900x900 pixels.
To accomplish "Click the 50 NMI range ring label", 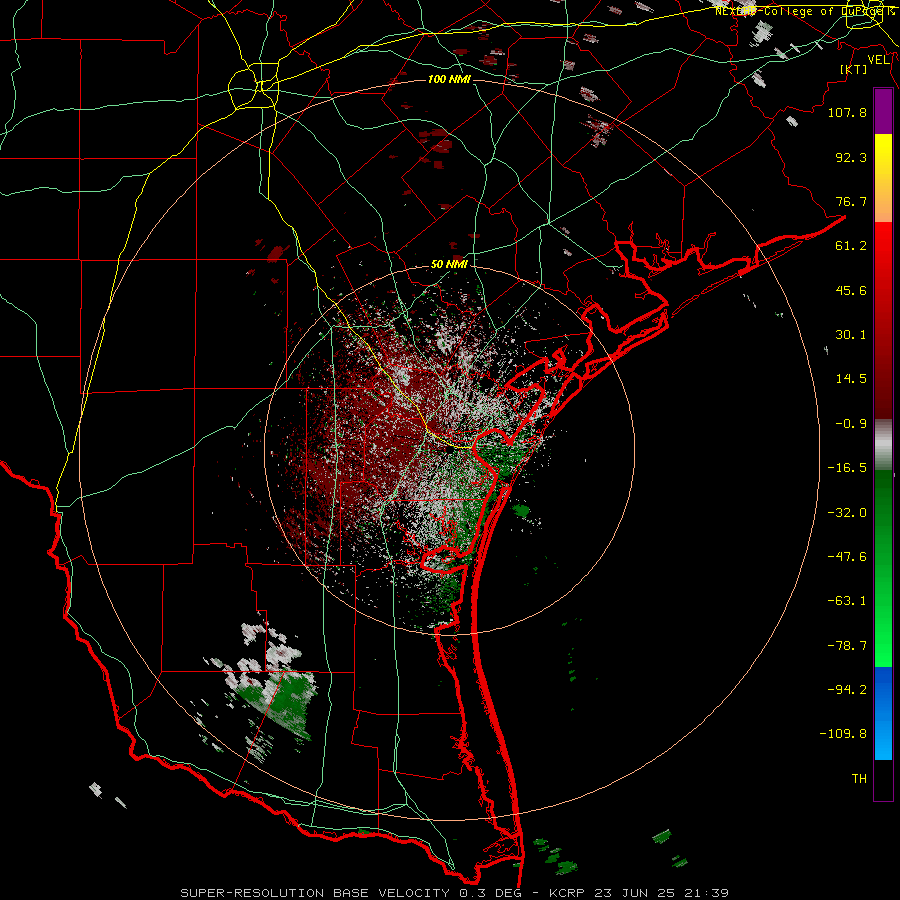I will [x=449, y=264].
